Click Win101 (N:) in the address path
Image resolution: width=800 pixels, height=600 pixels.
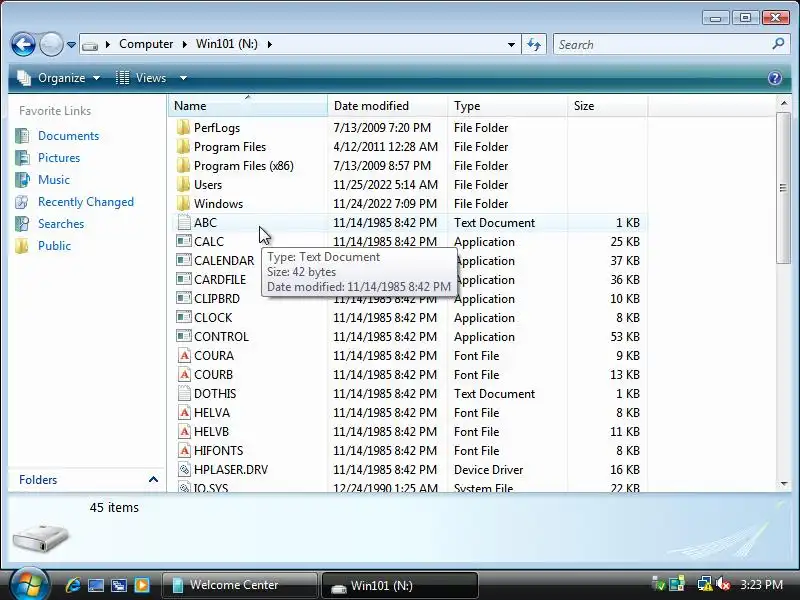pyautogui.click(x=227, y=44)
